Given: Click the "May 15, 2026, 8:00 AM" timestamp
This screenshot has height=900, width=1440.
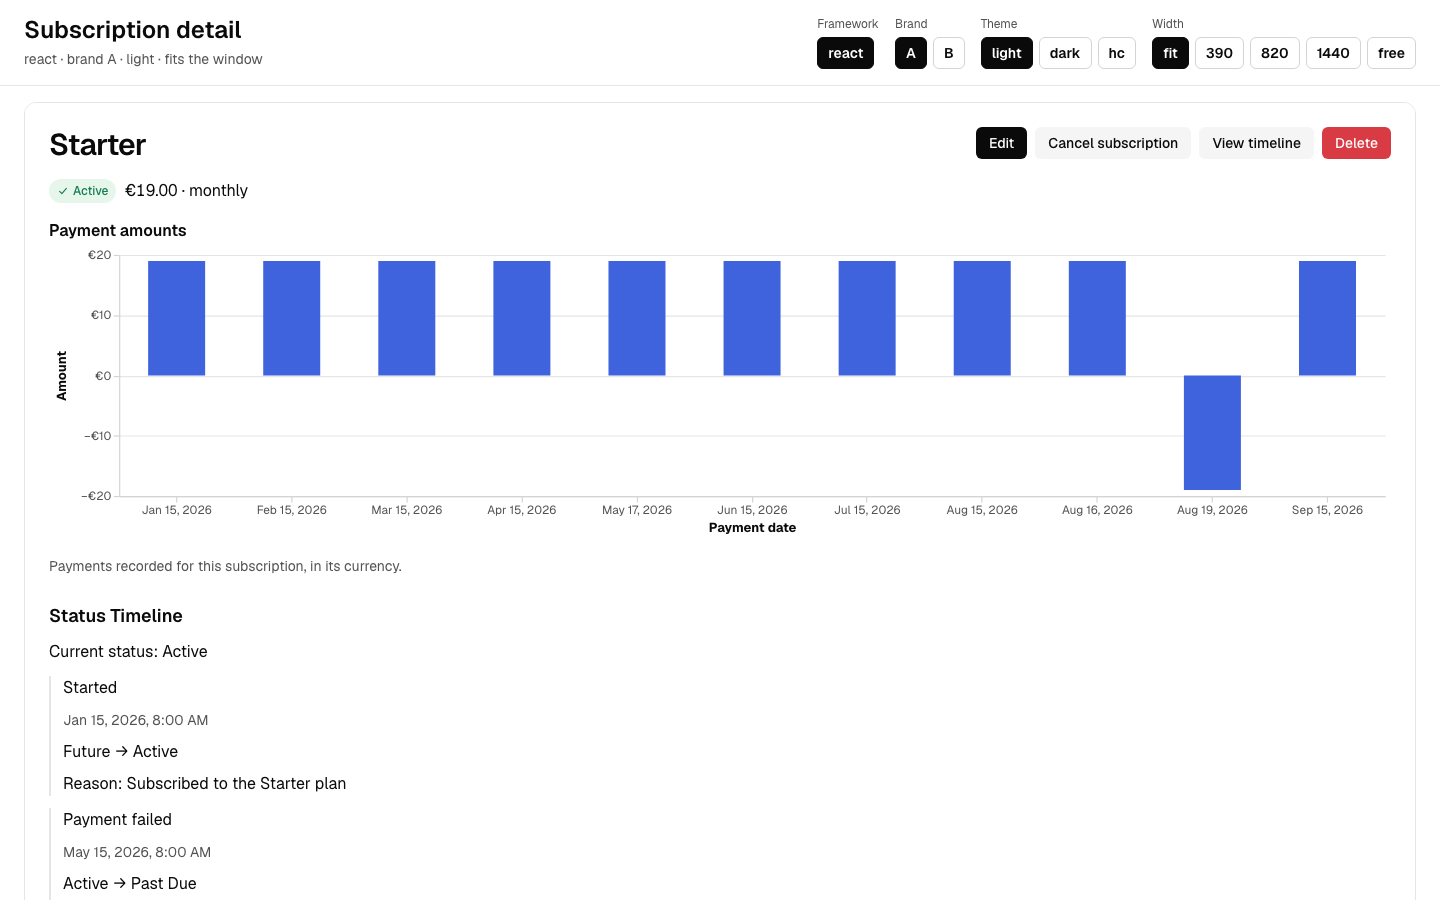Looking at the screenshot, I should tap(137, 852).
